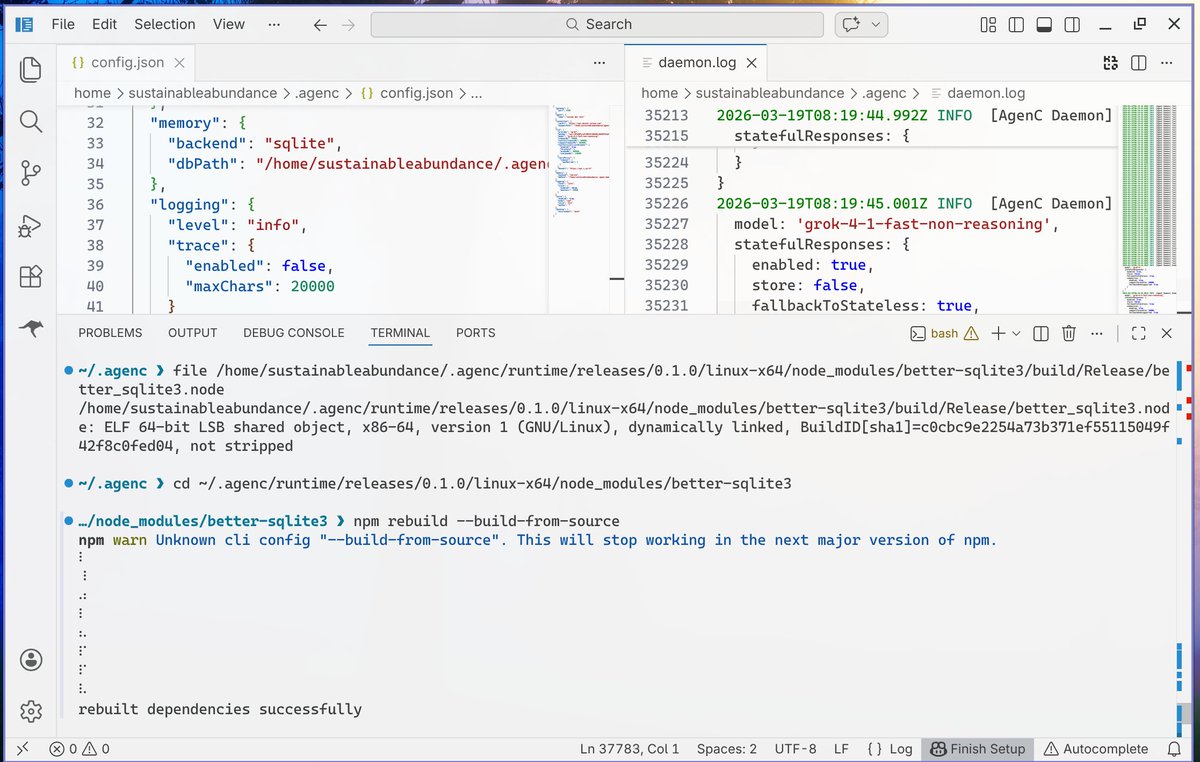Open the new terminal profile dropdown
Viewport: 1200px width, 762px height.
(x=1016, y=333)
